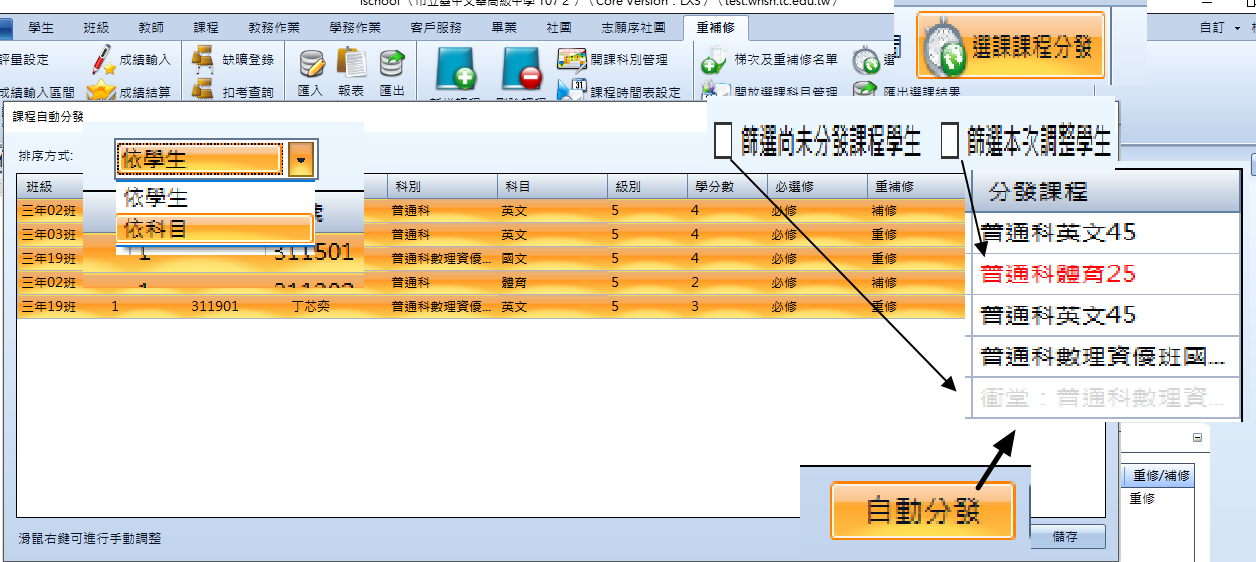Click the blue delete-course icon with red minus
This screenshot has height=562, width=1256.
click(x=521, y=71)
